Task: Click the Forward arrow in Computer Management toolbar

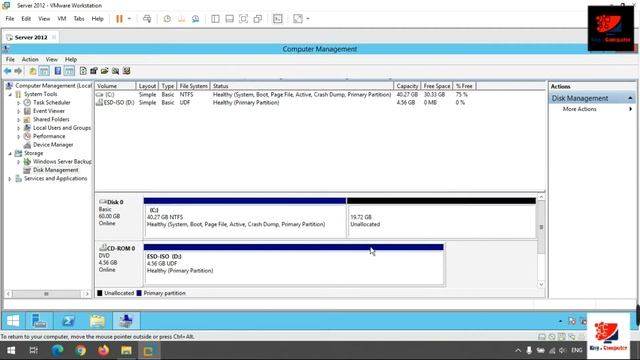Action: pos(18,71)
